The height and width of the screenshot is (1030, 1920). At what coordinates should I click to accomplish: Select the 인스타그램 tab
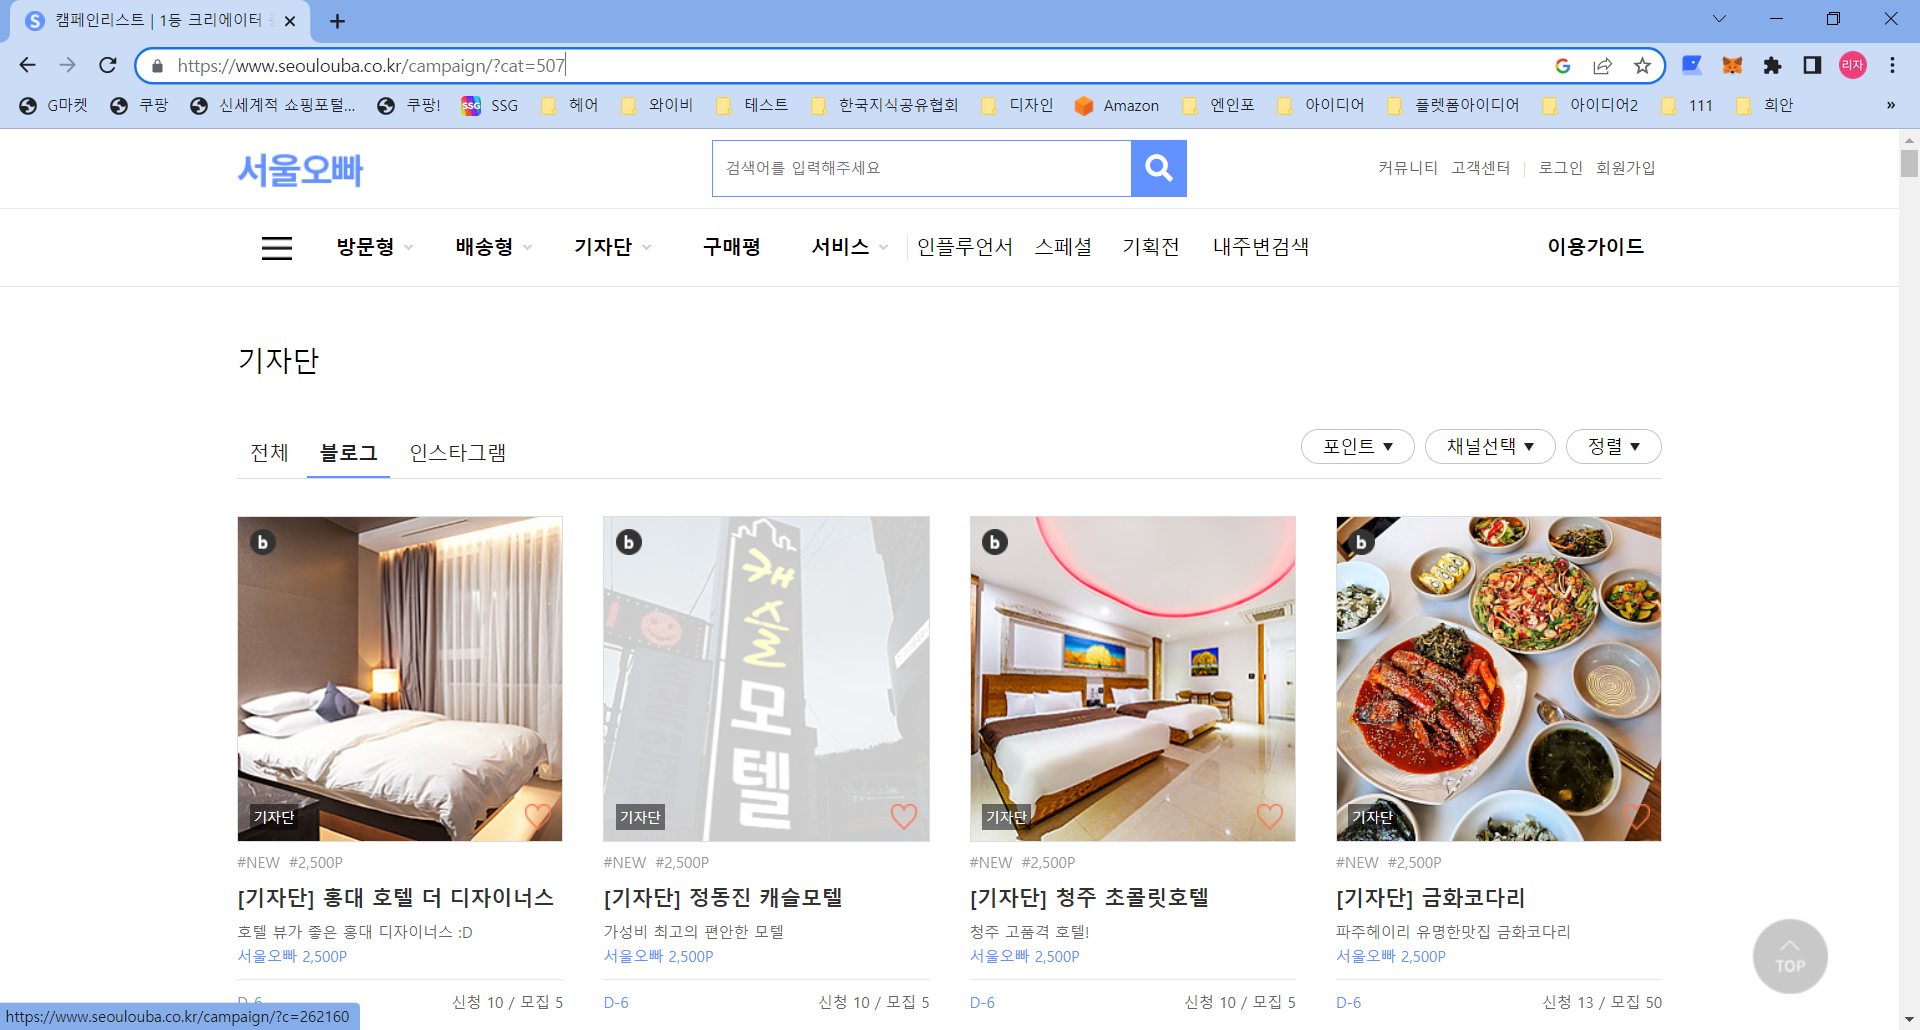tap(458, 453)
